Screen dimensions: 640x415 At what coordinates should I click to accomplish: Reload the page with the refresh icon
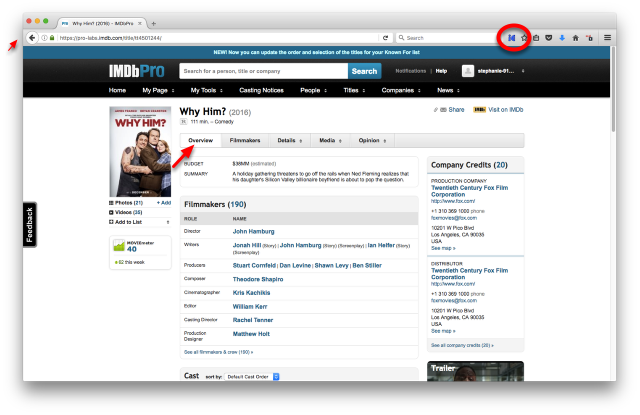coord(385,38)
